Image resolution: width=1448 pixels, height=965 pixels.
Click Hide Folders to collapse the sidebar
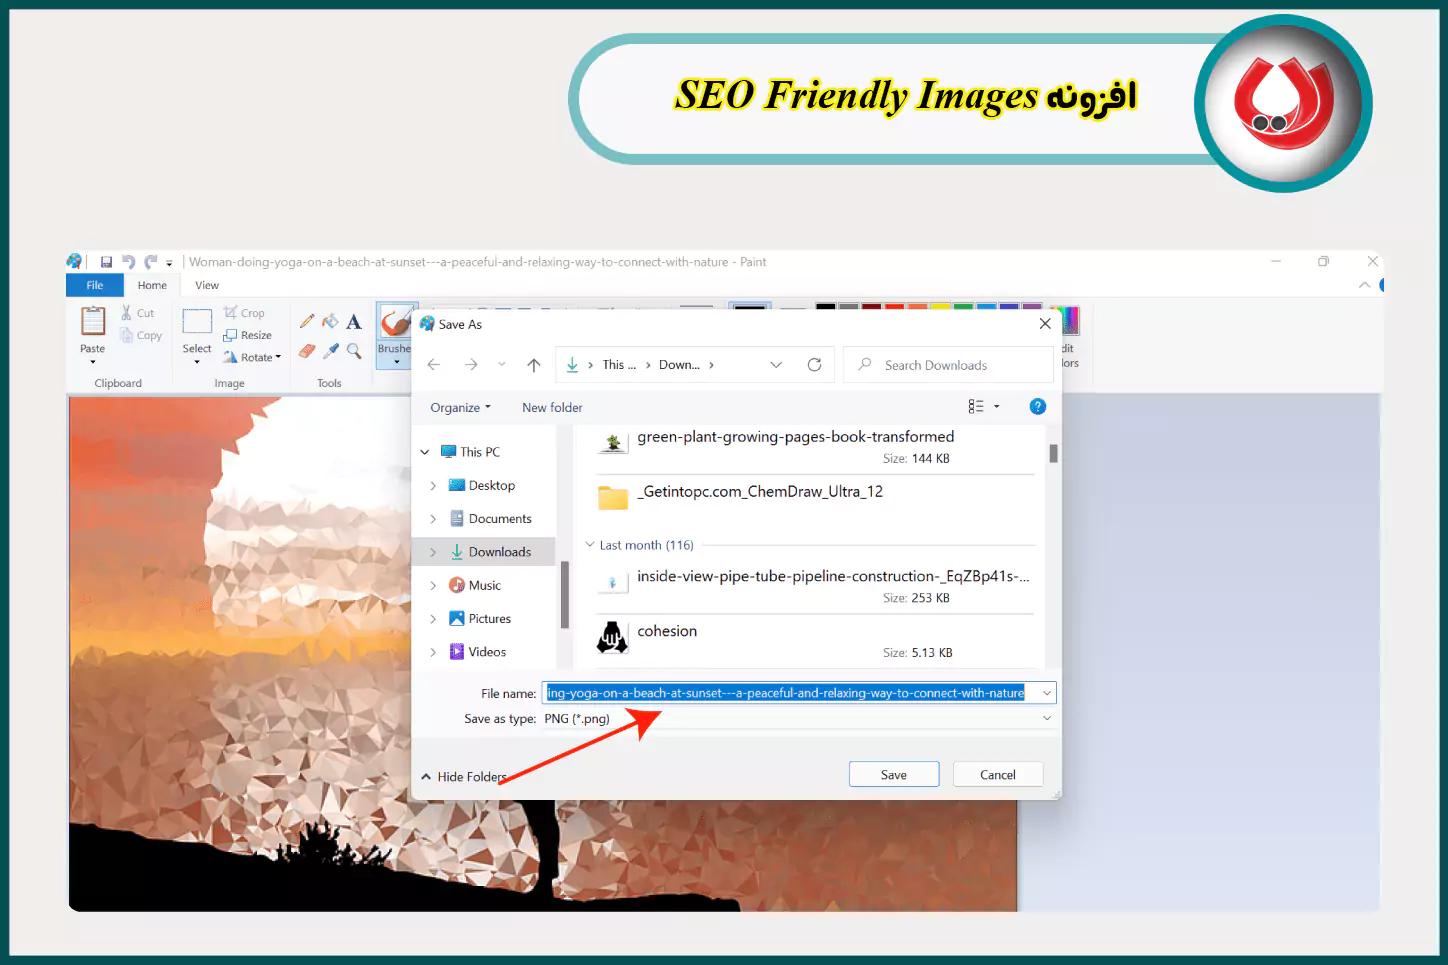pyautogui.click(x=464, y=776)
